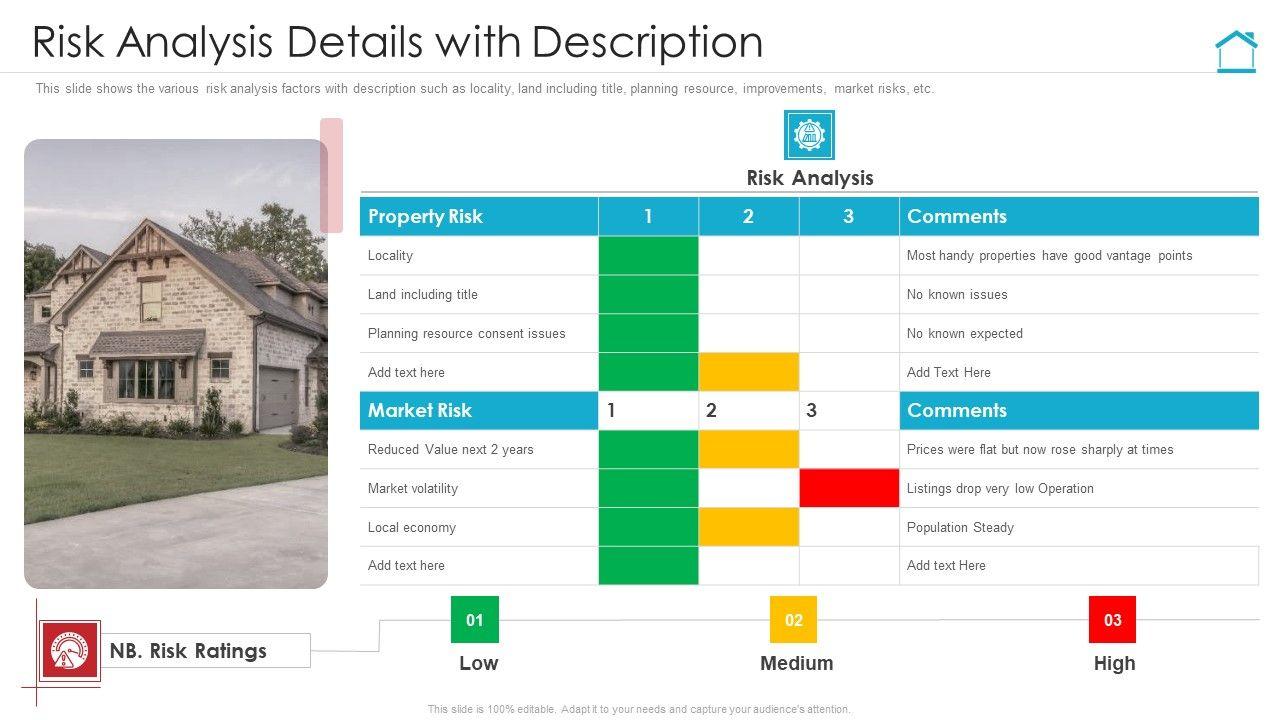Viewport: 1280px width, 720px height.
Task: Click the 'Add Text Here' Property Risk comment
Action: point(948,372)
